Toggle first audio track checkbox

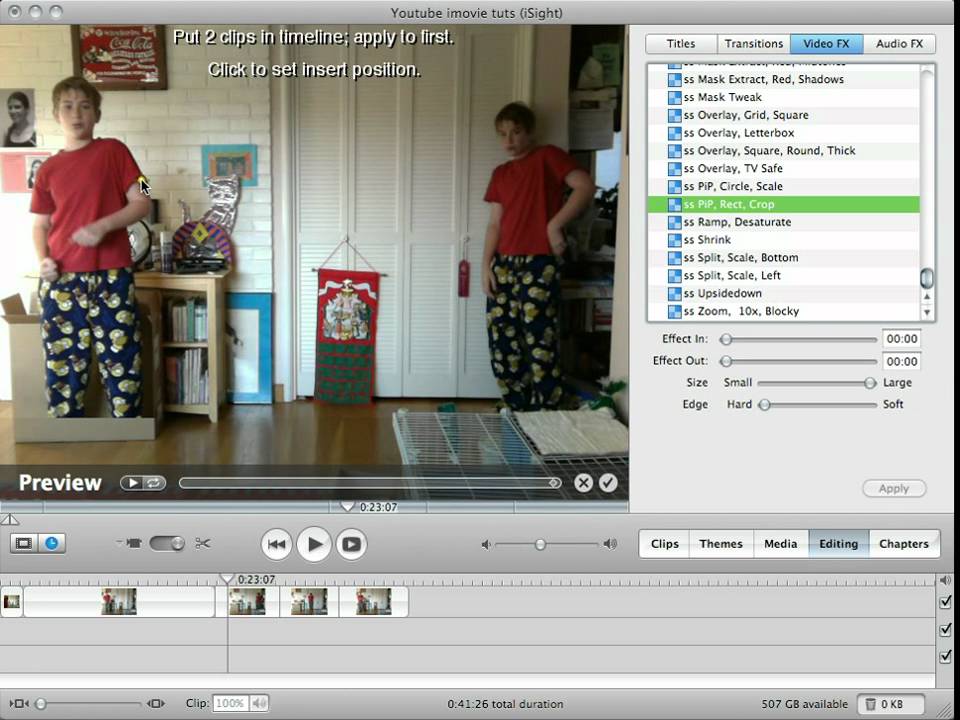pos(945,629)
